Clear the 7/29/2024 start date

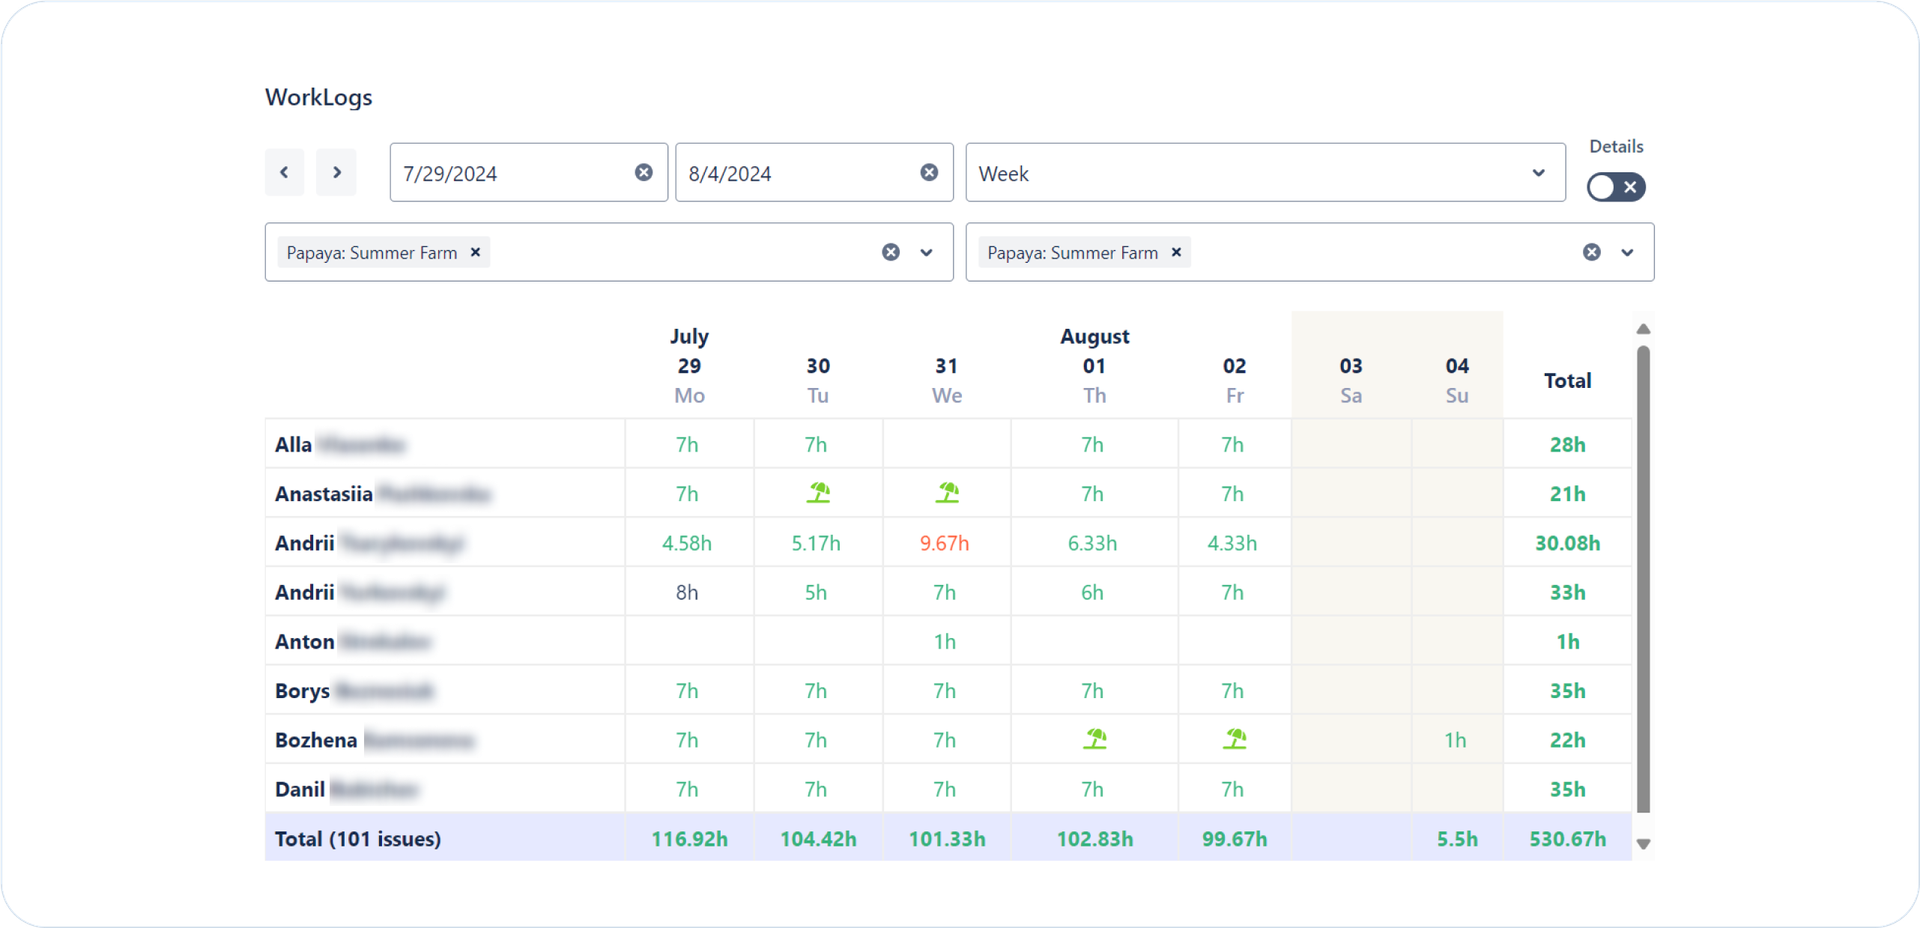(x=644, y=172)
